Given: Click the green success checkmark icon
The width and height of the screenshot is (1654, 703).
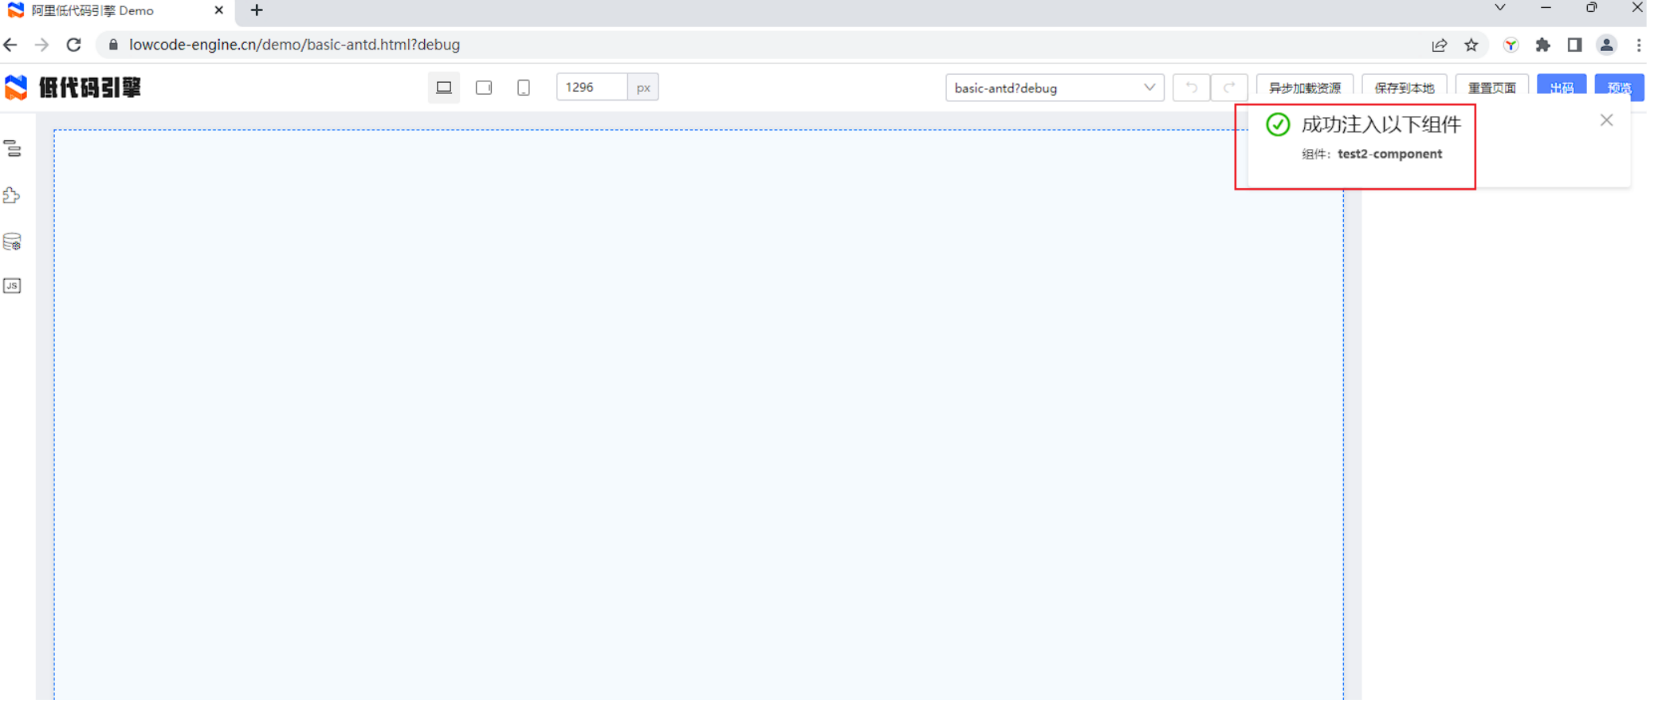Looking at the screenshot, I should [x=1277, y=124].
